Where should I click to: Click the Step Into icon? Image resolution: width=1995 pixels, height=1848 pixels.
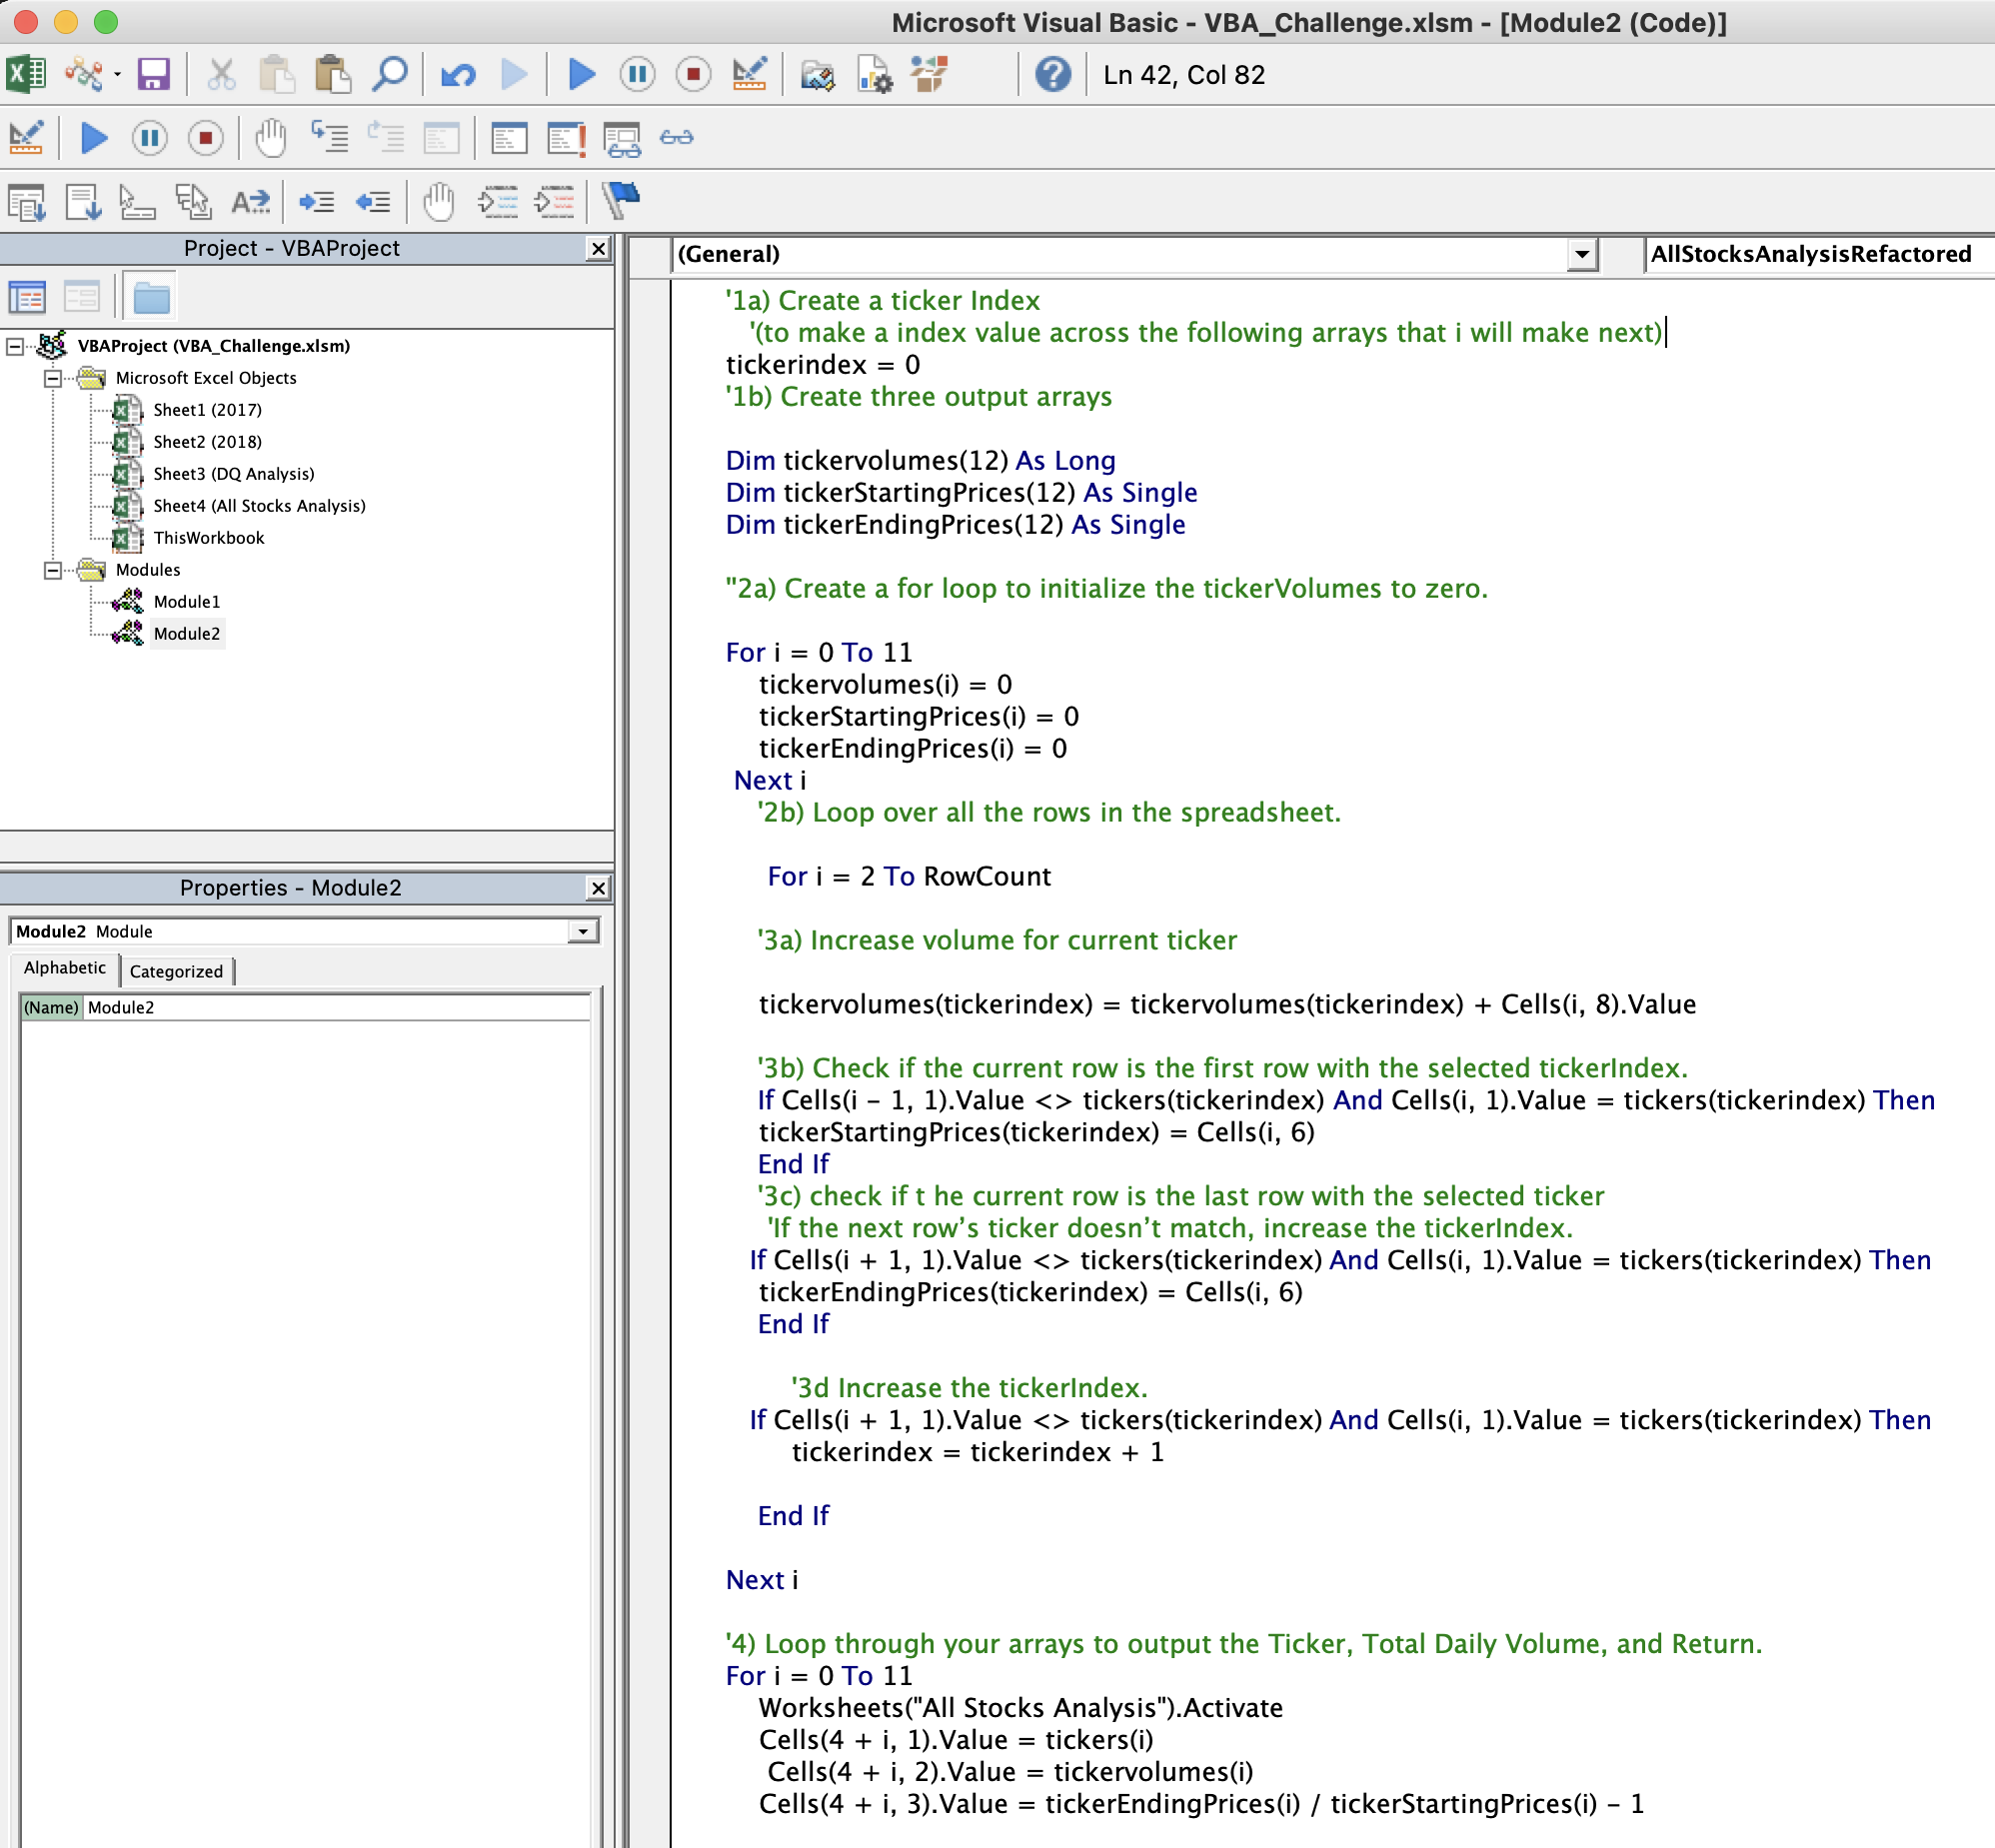[x=330, y=138]
